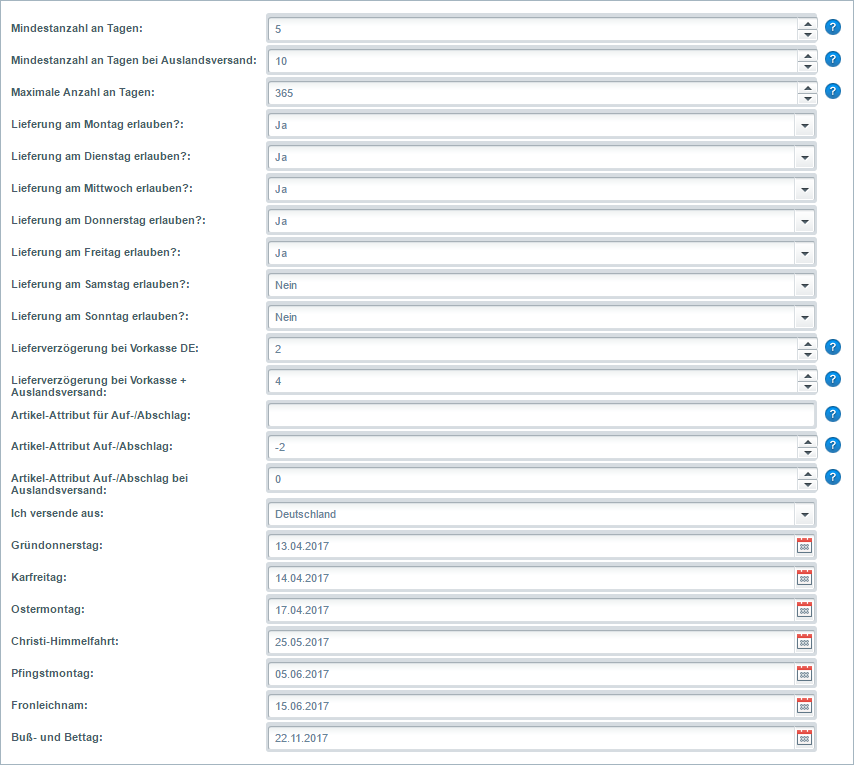Open Lieferung am Sonntag dropdown
Viewport: 854px width, 765px height.
(x=804, y=317)
